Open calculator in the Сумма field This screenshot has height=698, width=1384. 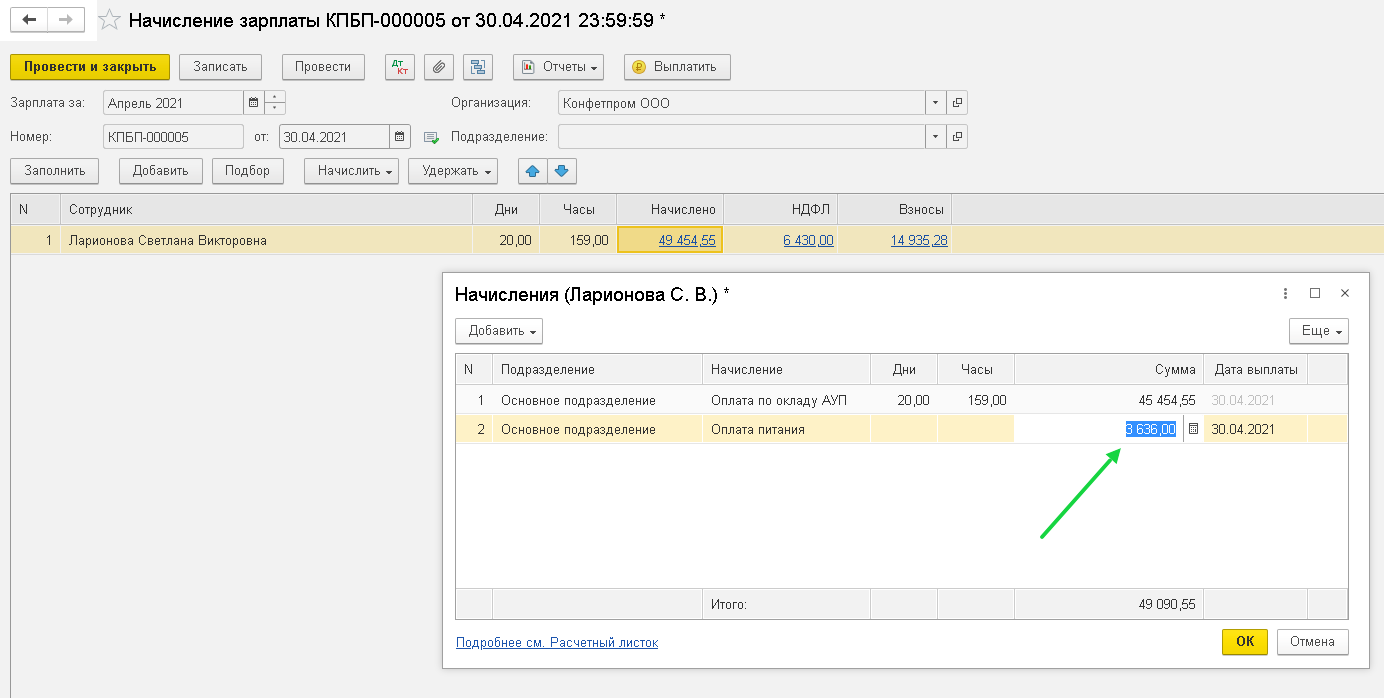[x=1192, y=429]
